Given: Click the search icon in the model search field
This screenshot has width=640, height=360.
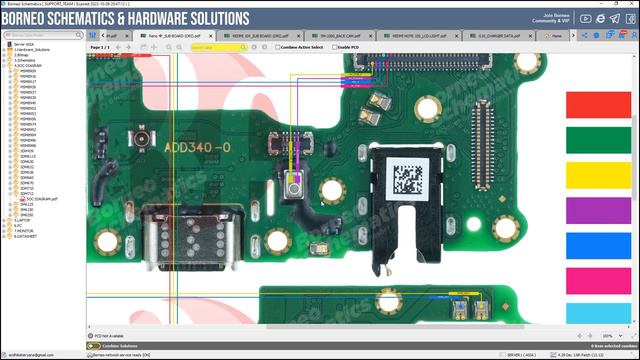Looking at the screenshot, I should coord(79,35).
